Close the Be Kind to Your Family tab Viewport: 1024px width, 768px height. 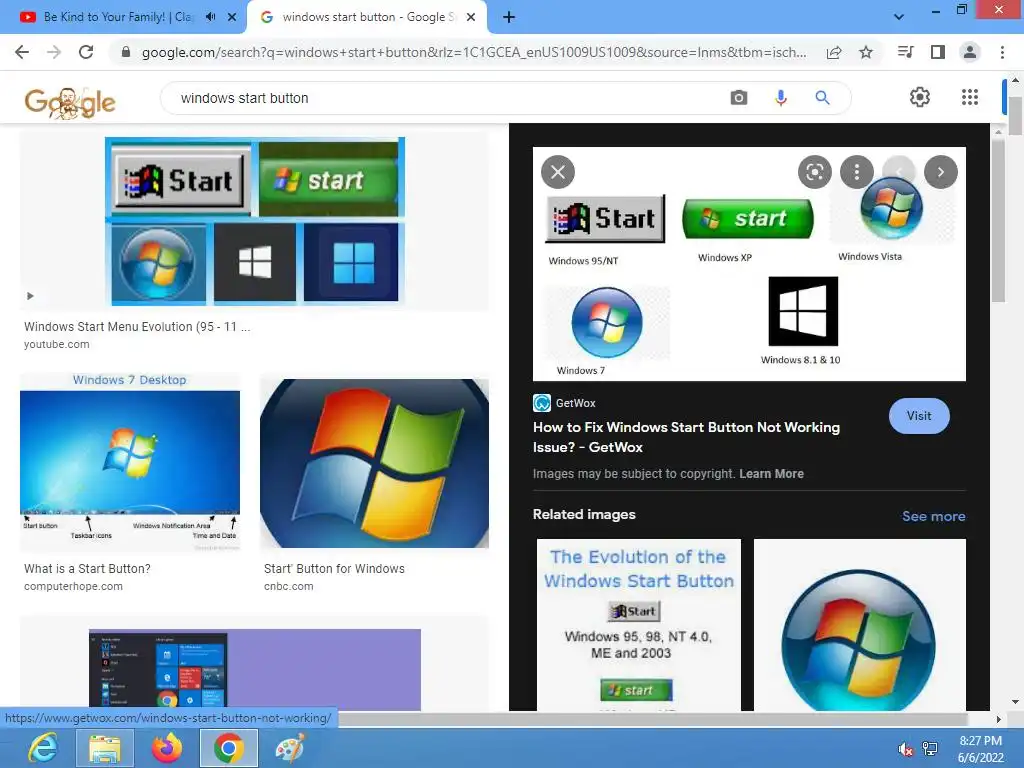(x=232, y=17)
